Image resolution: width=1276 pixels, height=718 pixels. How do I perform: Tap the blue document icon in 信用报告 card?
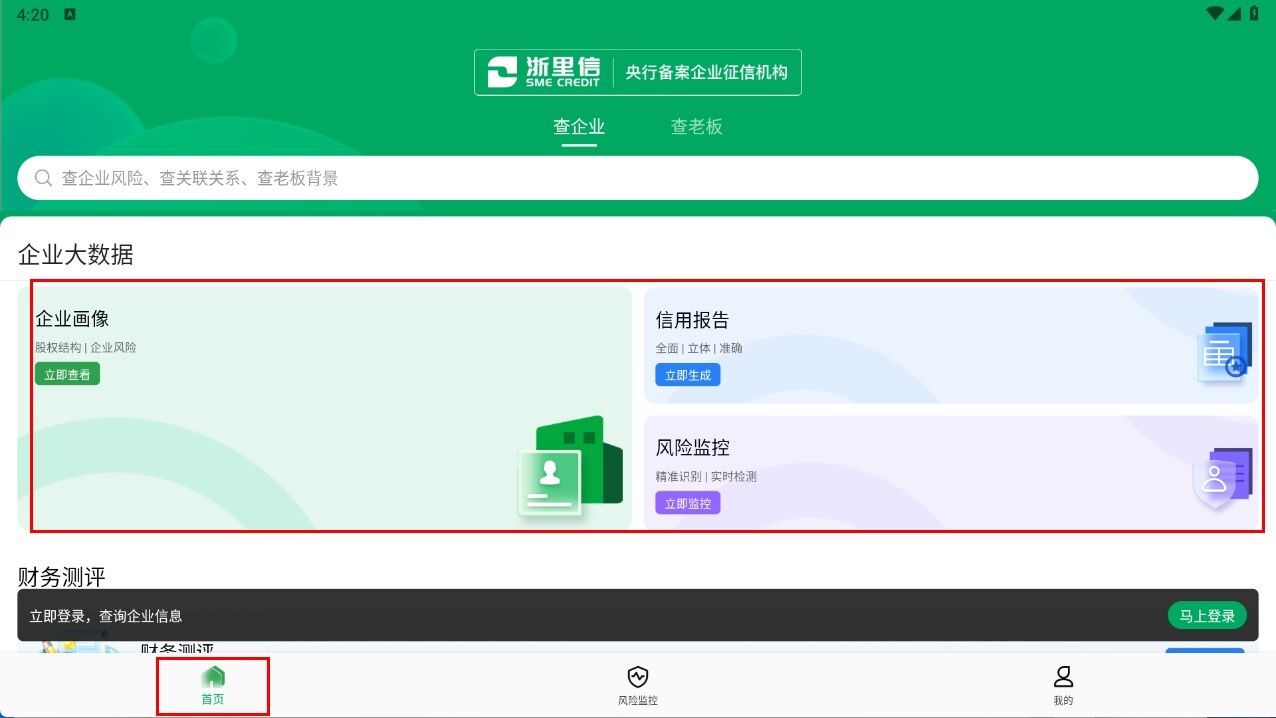1224,352
